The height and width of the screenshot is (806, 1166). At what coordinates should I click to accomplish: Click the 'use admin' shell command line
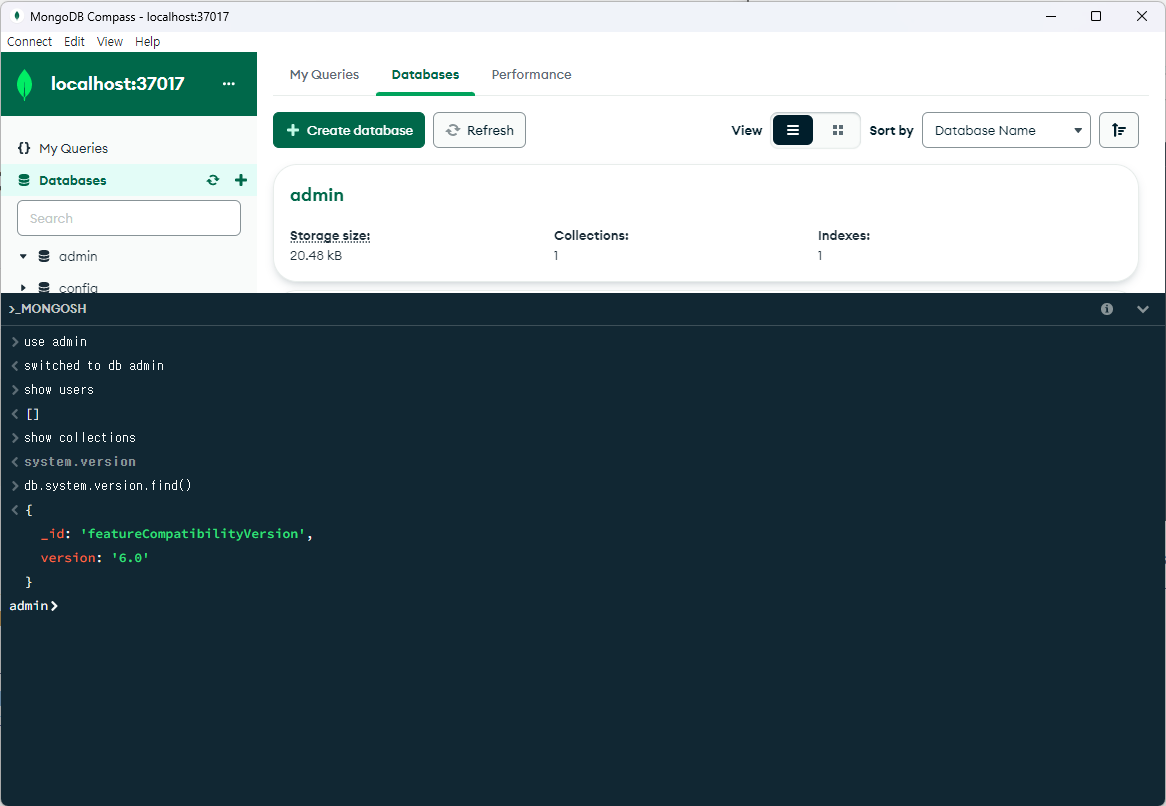click(x=55, y=341)
